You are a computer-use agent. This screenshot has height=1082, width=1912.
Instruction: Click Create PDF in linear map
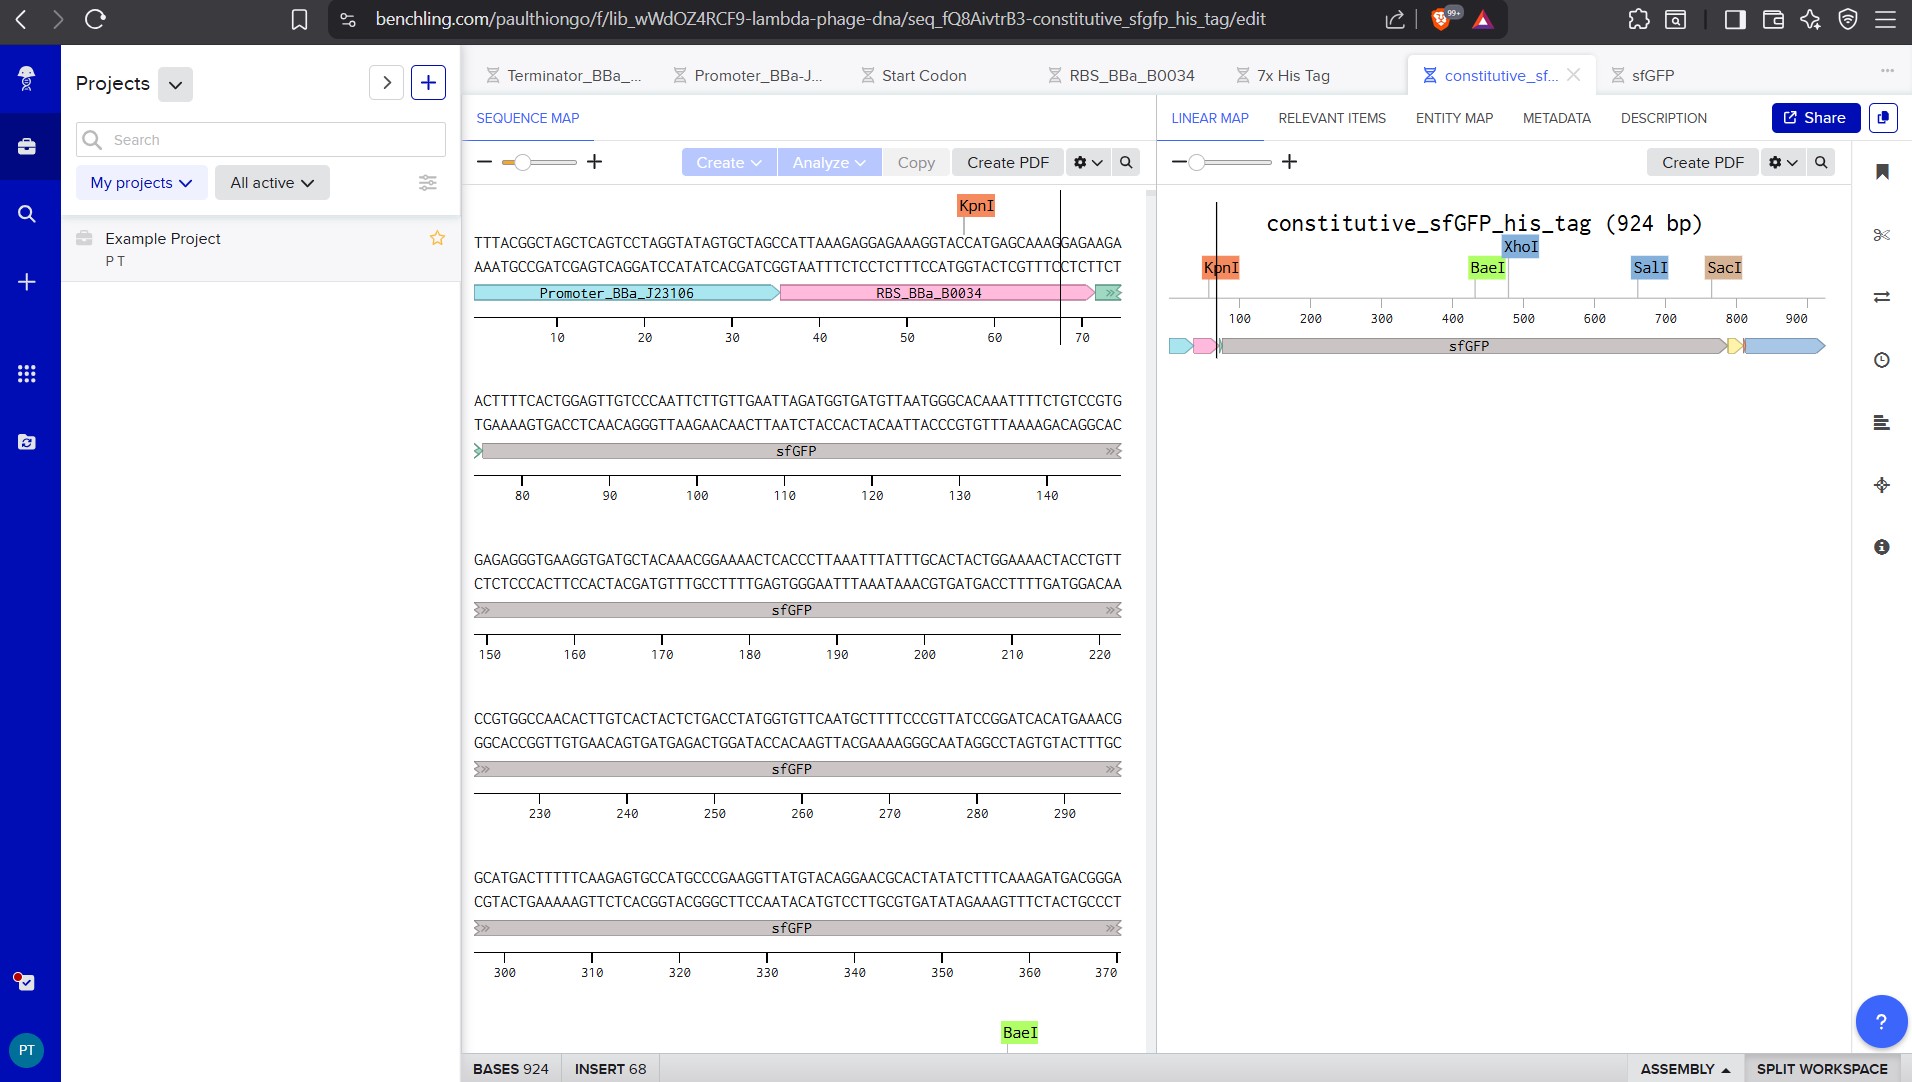click(x=1702, y=162)
